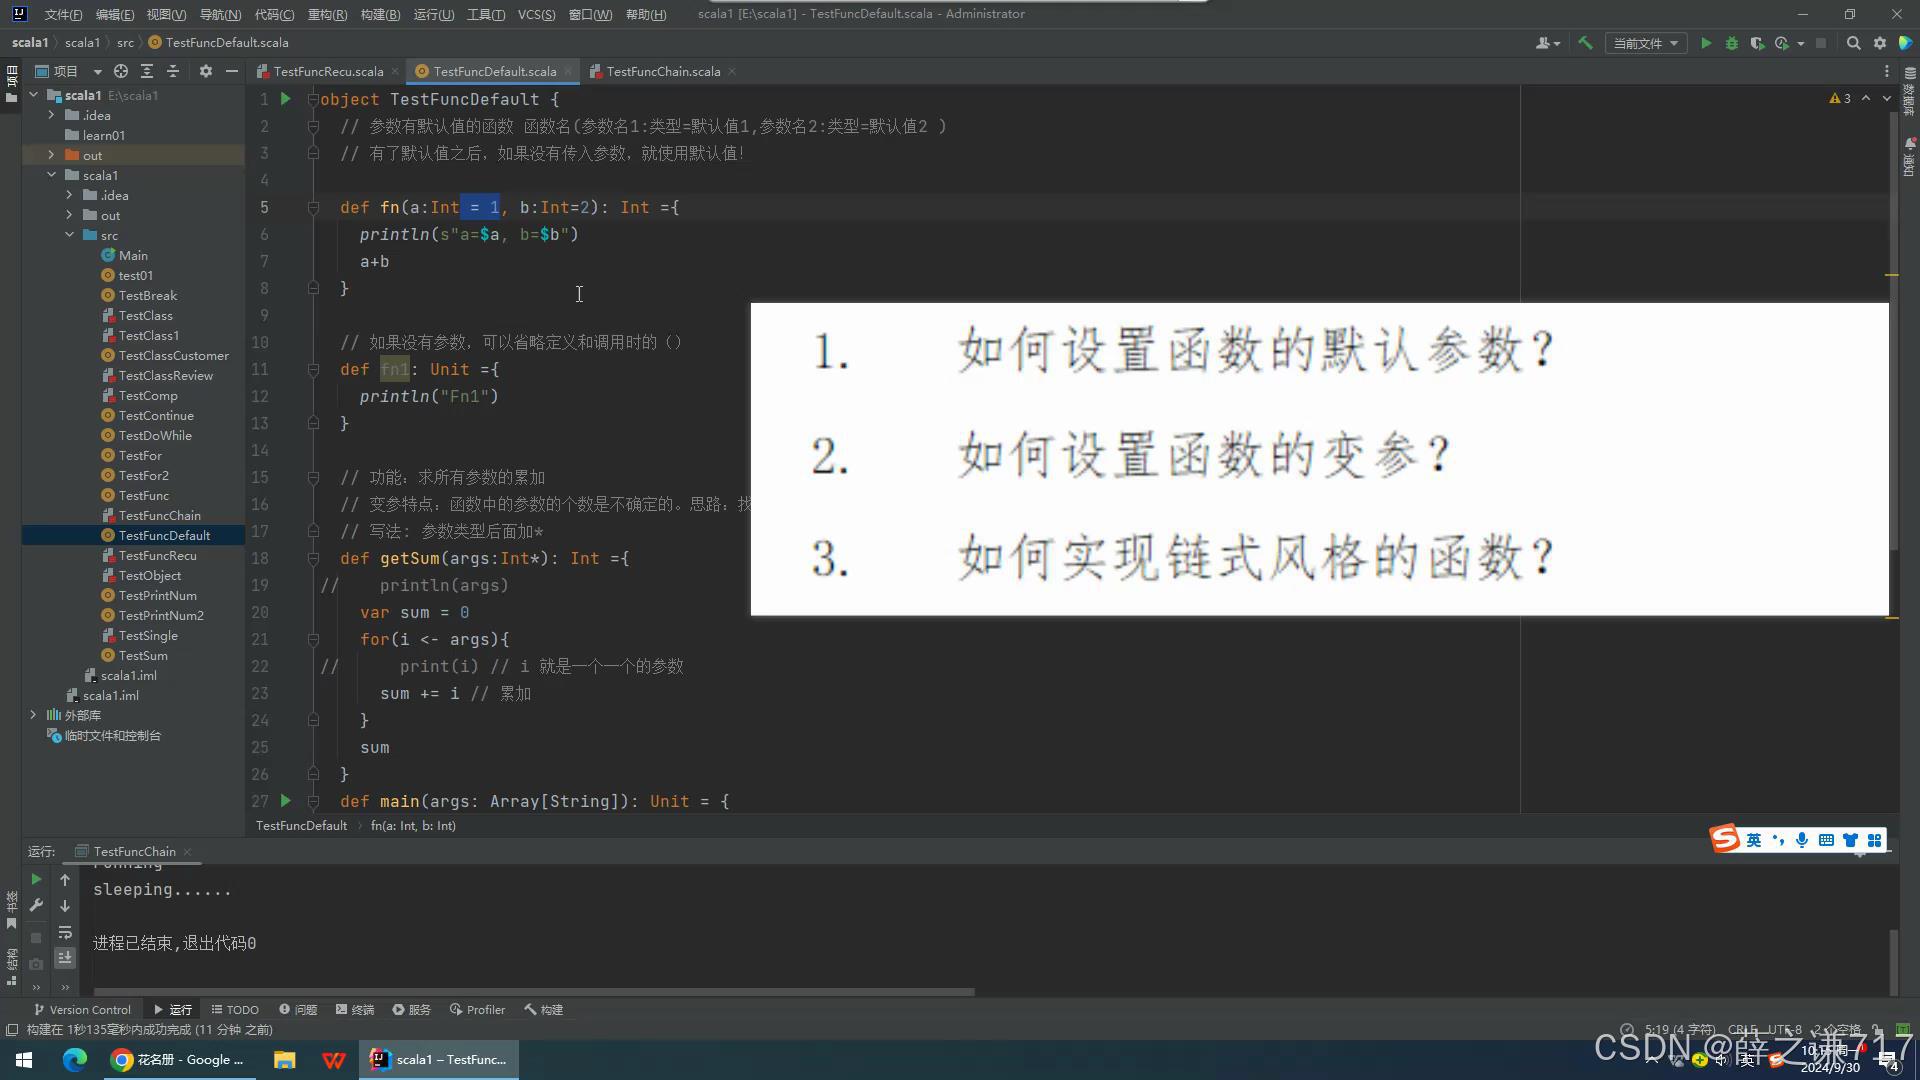Open the 重构(R) menu
Image resolution: width=1920 pixels, height=1080 pixels.
click(327, 14)
